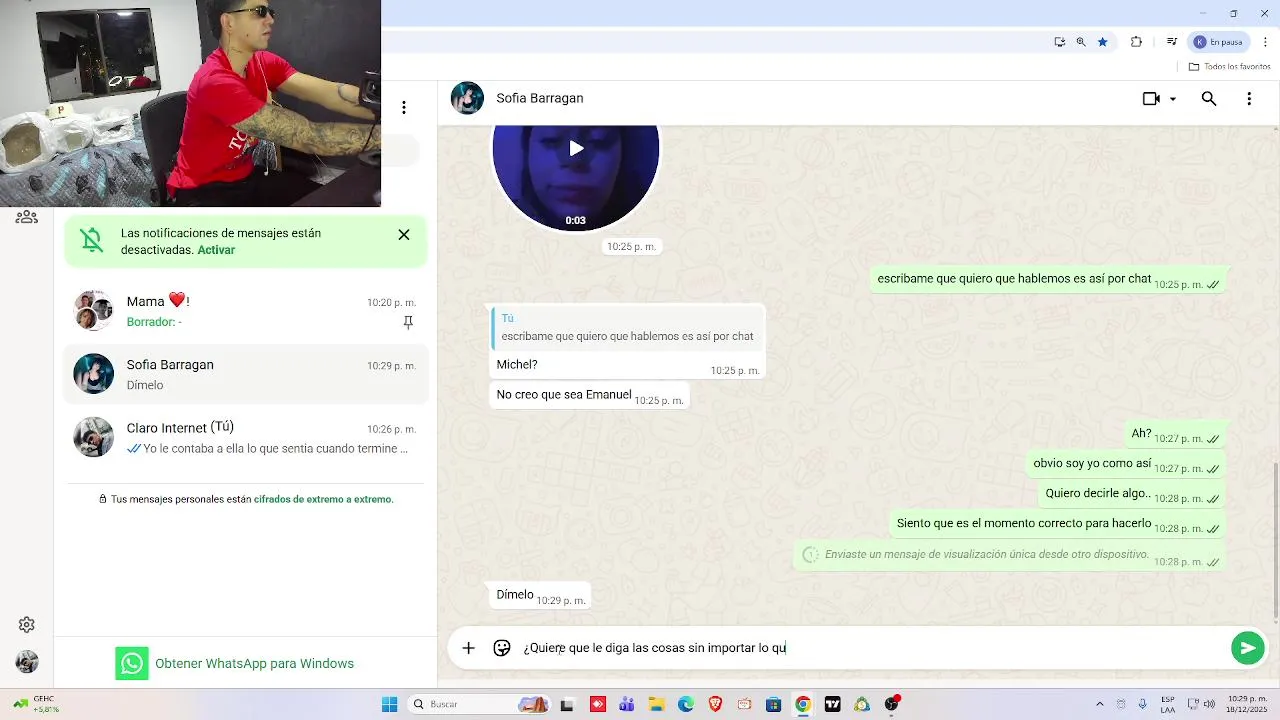This screenshot has height=720, width=1280.
Task: Click the install app icon in address bar
Action: point(1059,42)
